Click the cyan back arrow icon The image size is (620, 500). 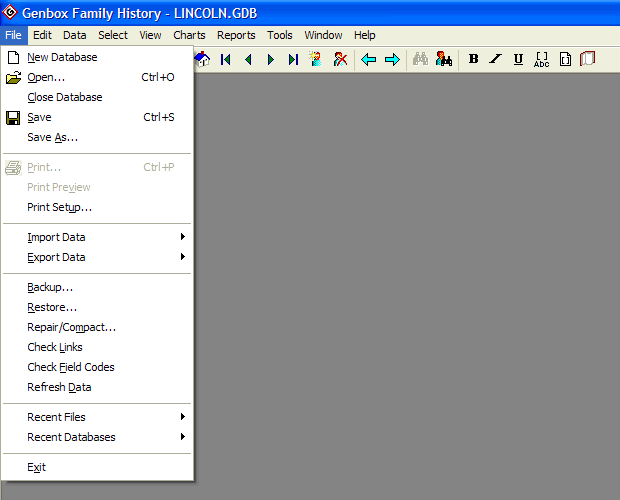click(x=369, y=60)
